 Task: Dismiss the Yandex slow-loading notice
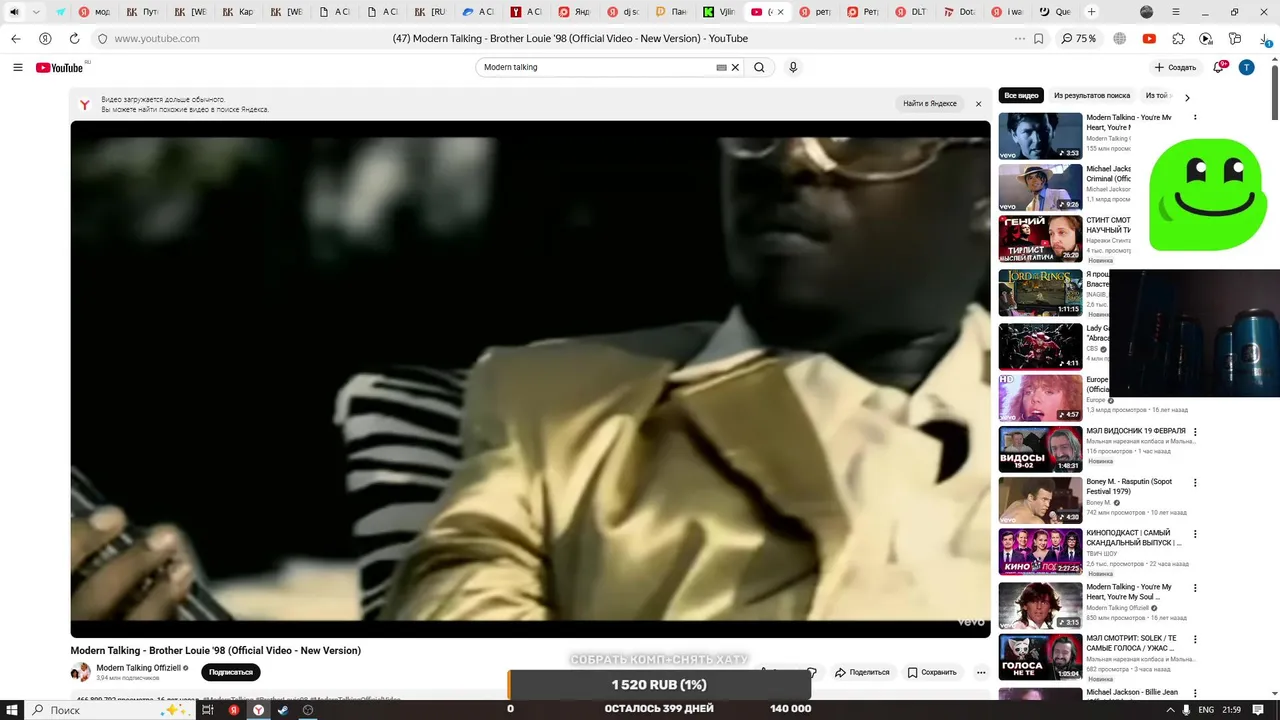pyautogui.click(x=978, y=103)
